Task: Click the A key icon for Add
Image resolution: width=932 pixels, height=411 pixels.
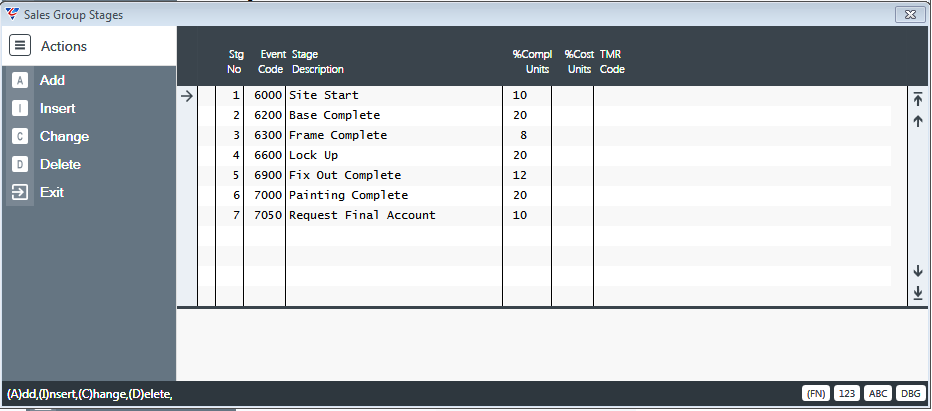Action: (x=20, y=80)
